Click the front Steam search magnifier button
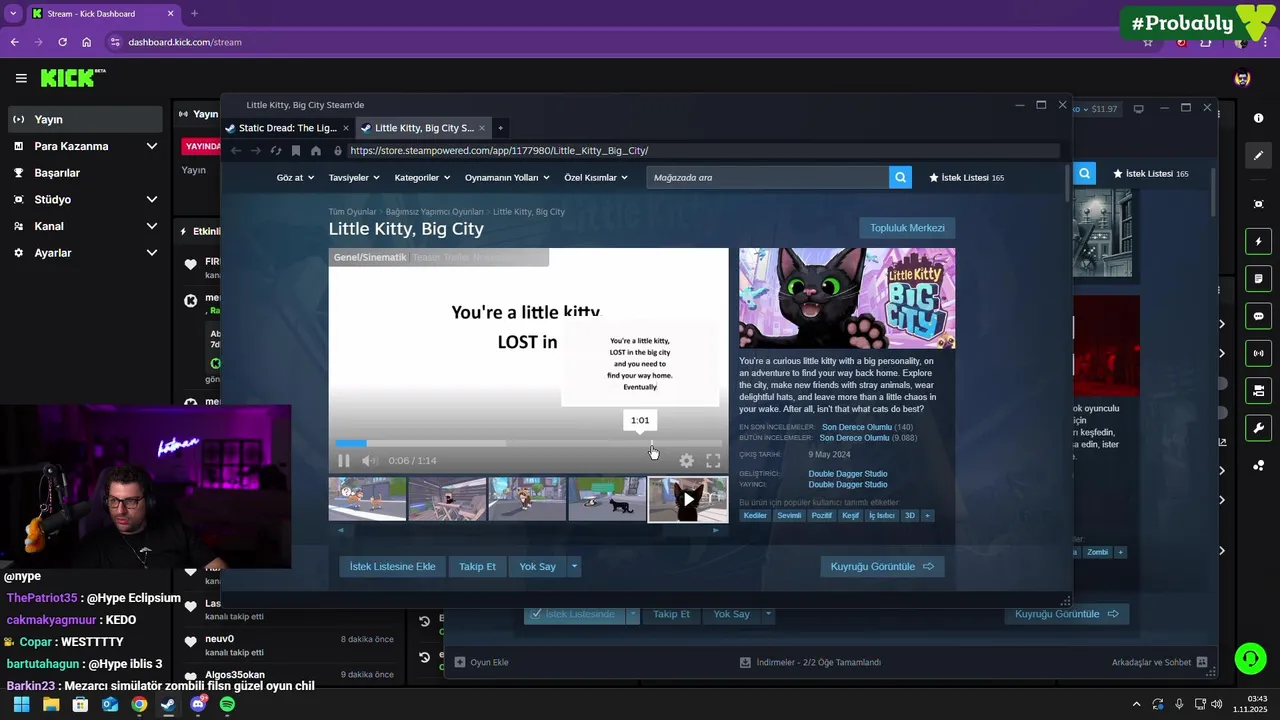1280x720 pixels. pyautogui.click(x=901, y=177)
